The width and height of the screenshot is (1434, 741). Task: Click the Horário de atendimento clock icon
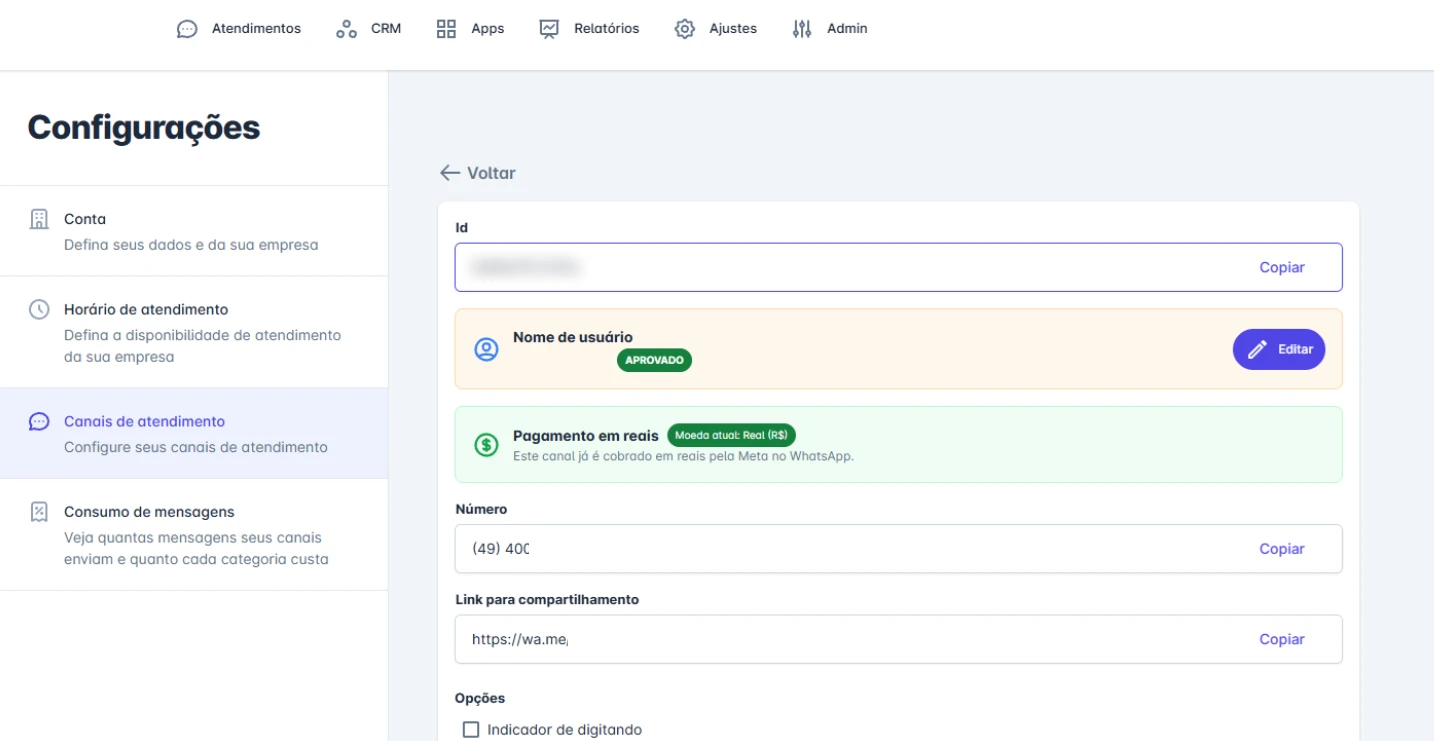[x=39, y=309]
